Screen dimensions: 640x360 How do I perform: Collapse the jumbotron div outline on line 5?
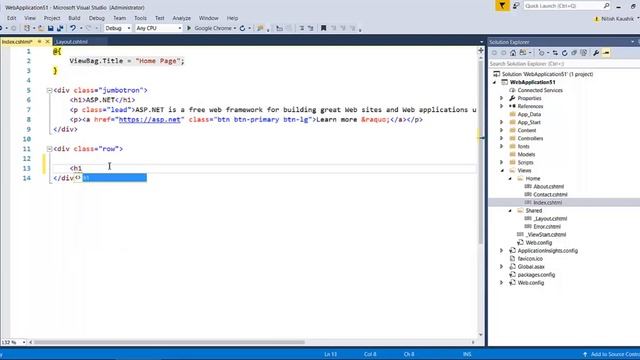(49, 90)
